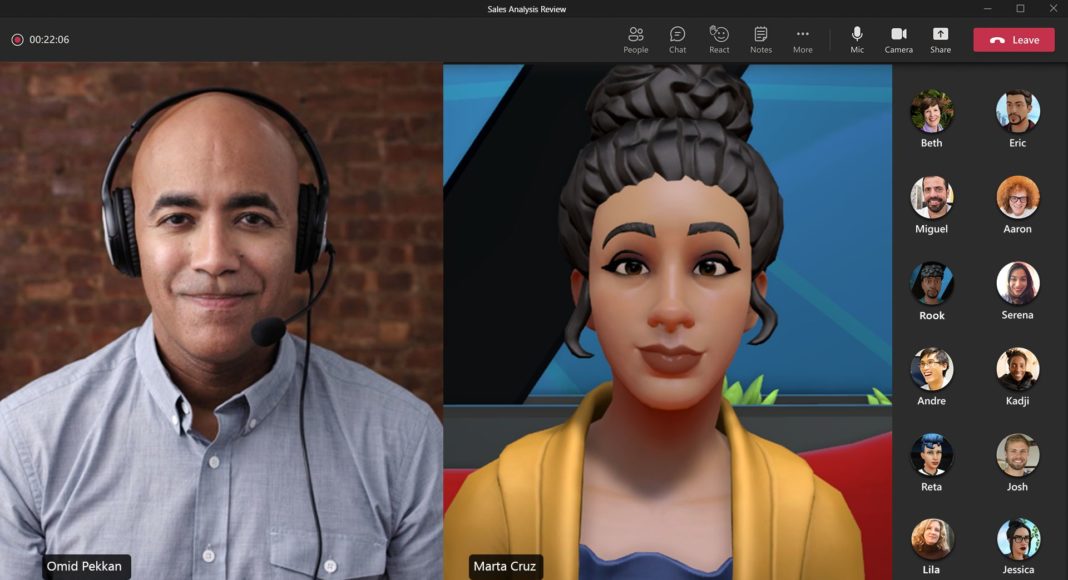
Task: Select Miguel's participant avatar
Action: tap(931, 197)
